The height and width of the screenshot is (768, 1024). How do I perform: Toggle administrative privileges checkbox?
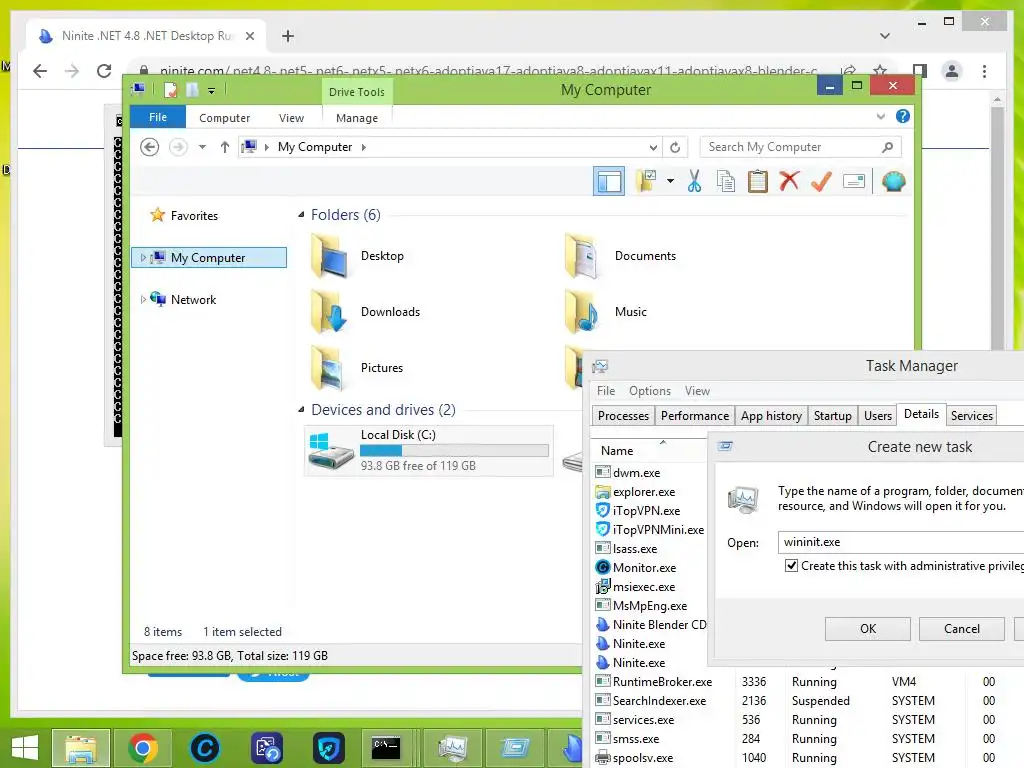pyautogui.click(x=791, y=566)
